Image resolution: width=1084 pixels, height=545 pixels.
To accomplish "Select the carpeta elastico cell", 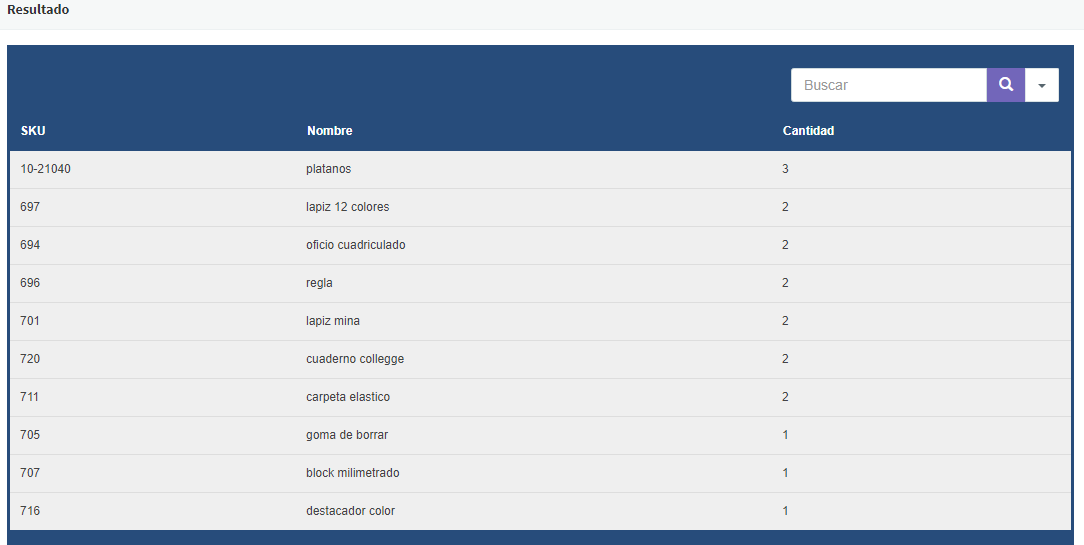I will click(348, 397).
